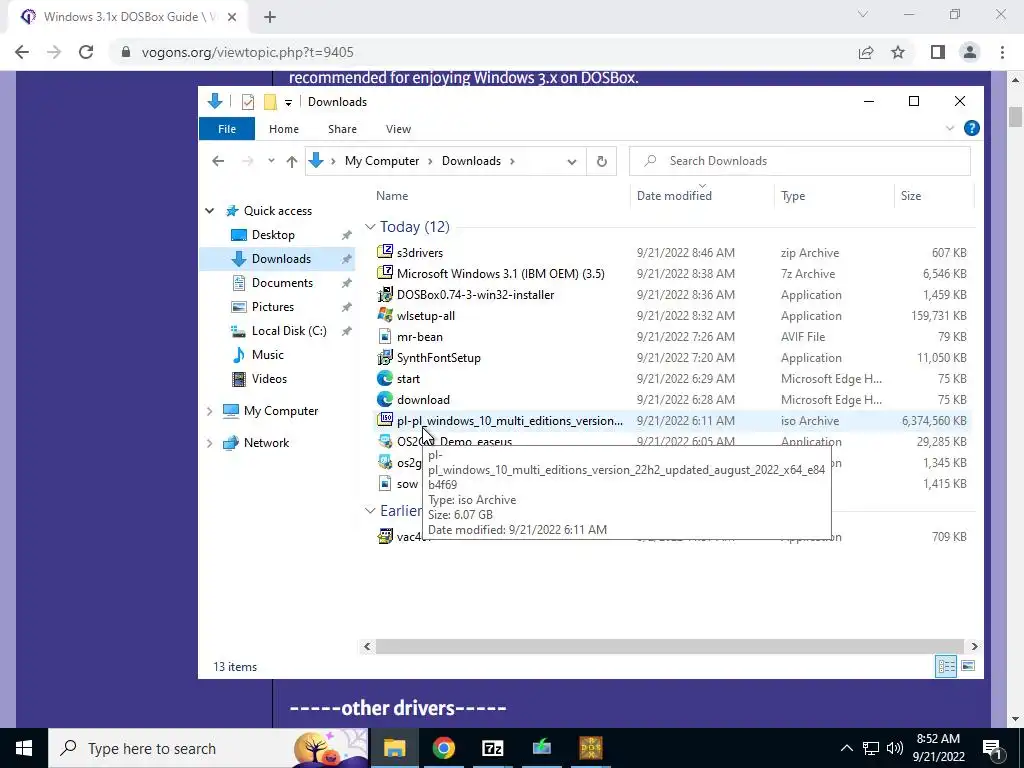The height and width of the screenshot is (768, 1024).
Task: Open Customize Quick Access Toolbar dropdown
Action: click(x=288, y=103)
